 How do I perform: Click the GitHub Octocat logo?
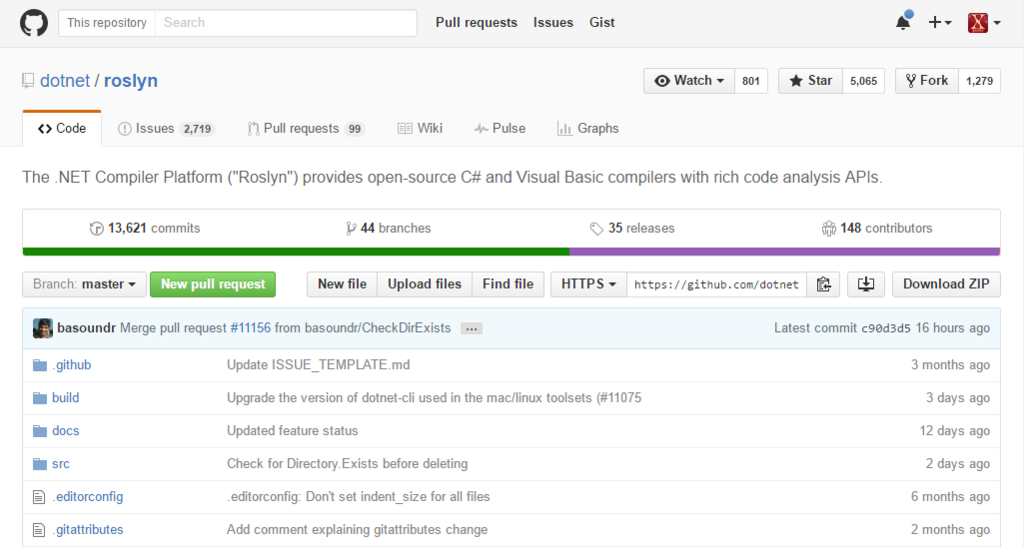tap(34, 23)
